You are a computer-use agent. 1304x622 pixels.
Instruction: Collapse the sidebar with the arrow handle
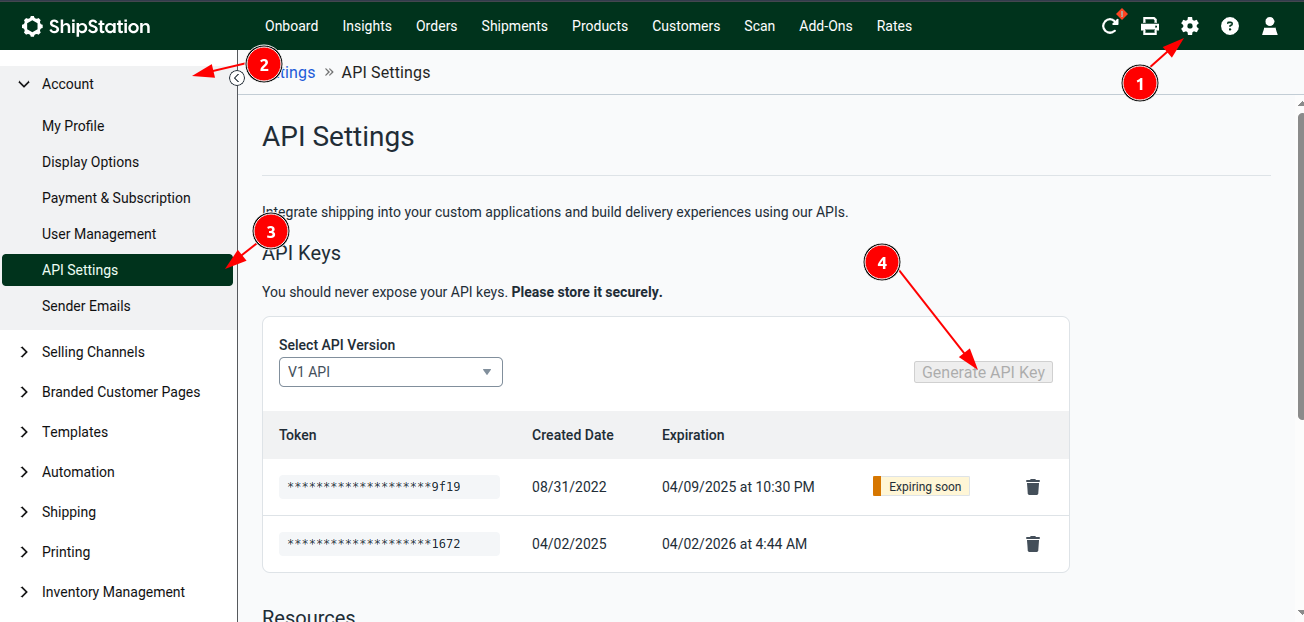[237, 78]
